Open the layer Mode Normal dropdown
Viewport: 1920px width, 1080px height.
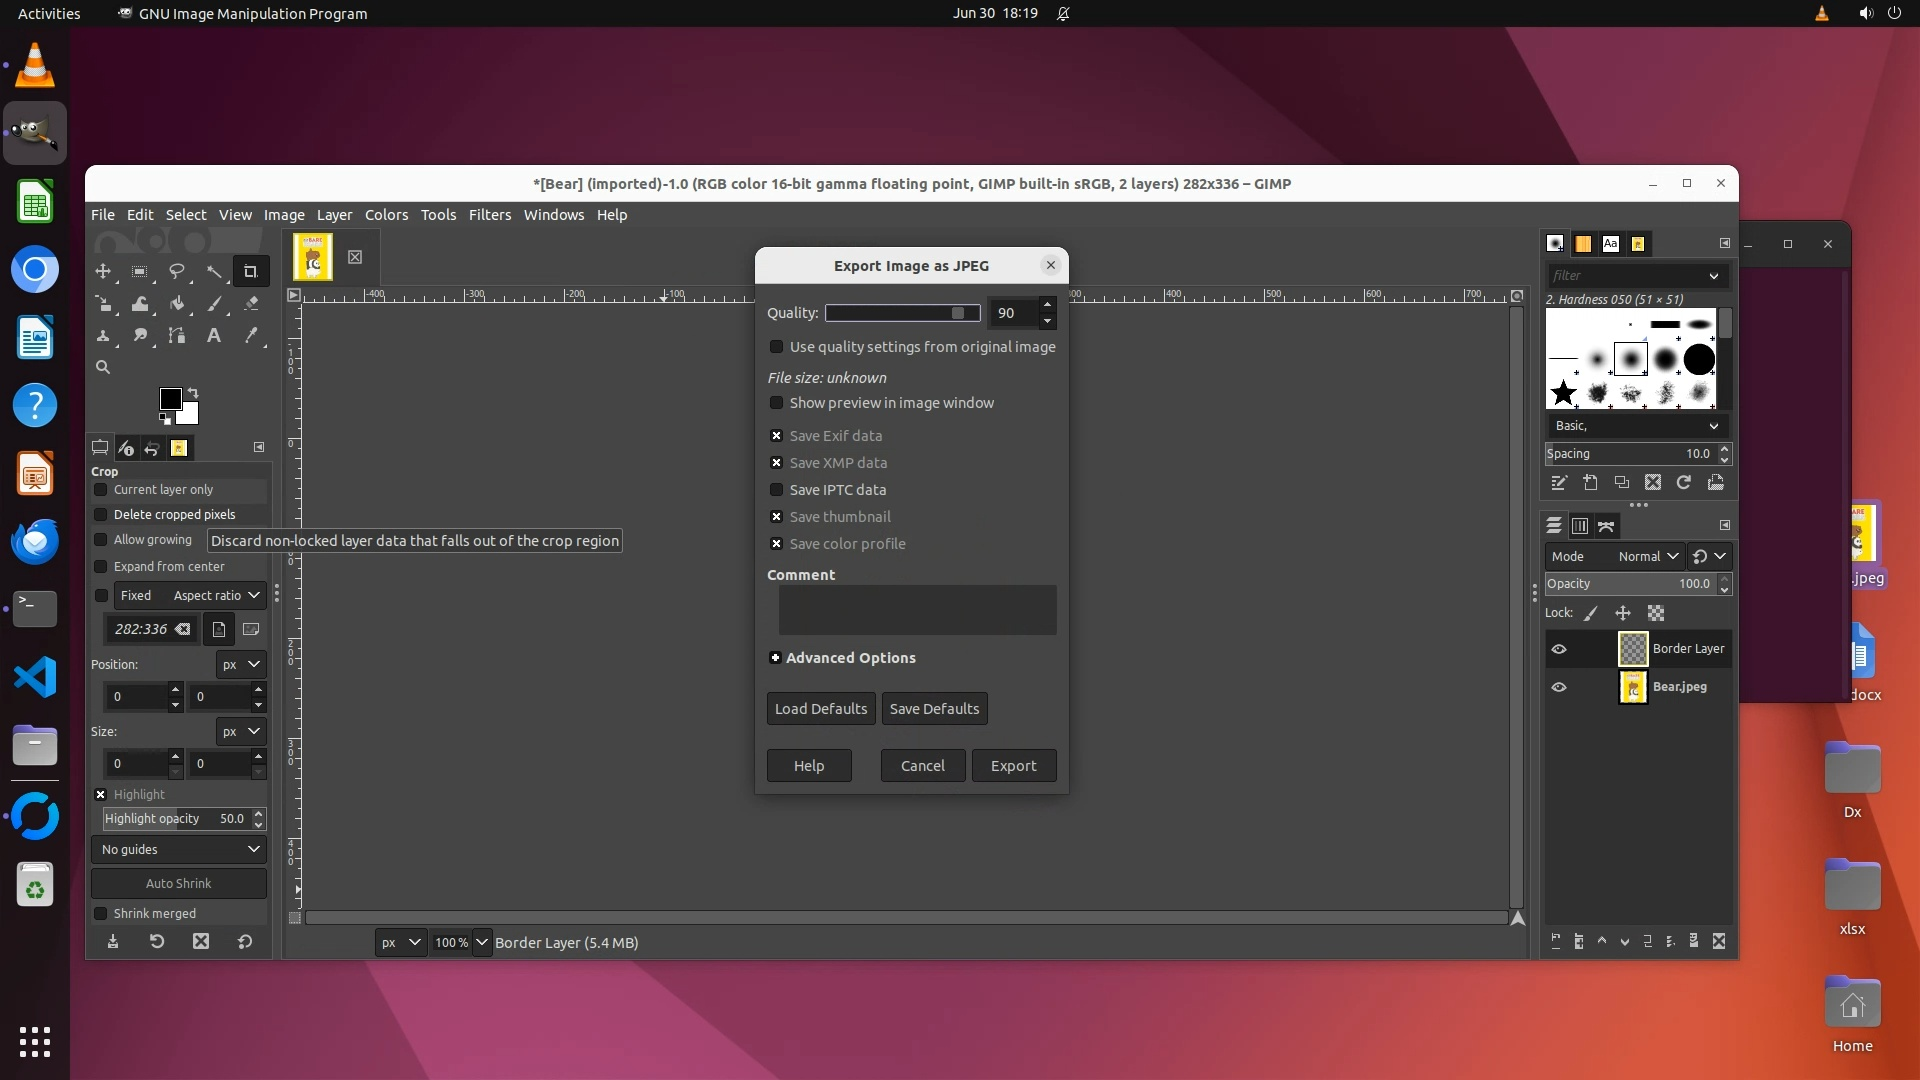pos(1648,556)
